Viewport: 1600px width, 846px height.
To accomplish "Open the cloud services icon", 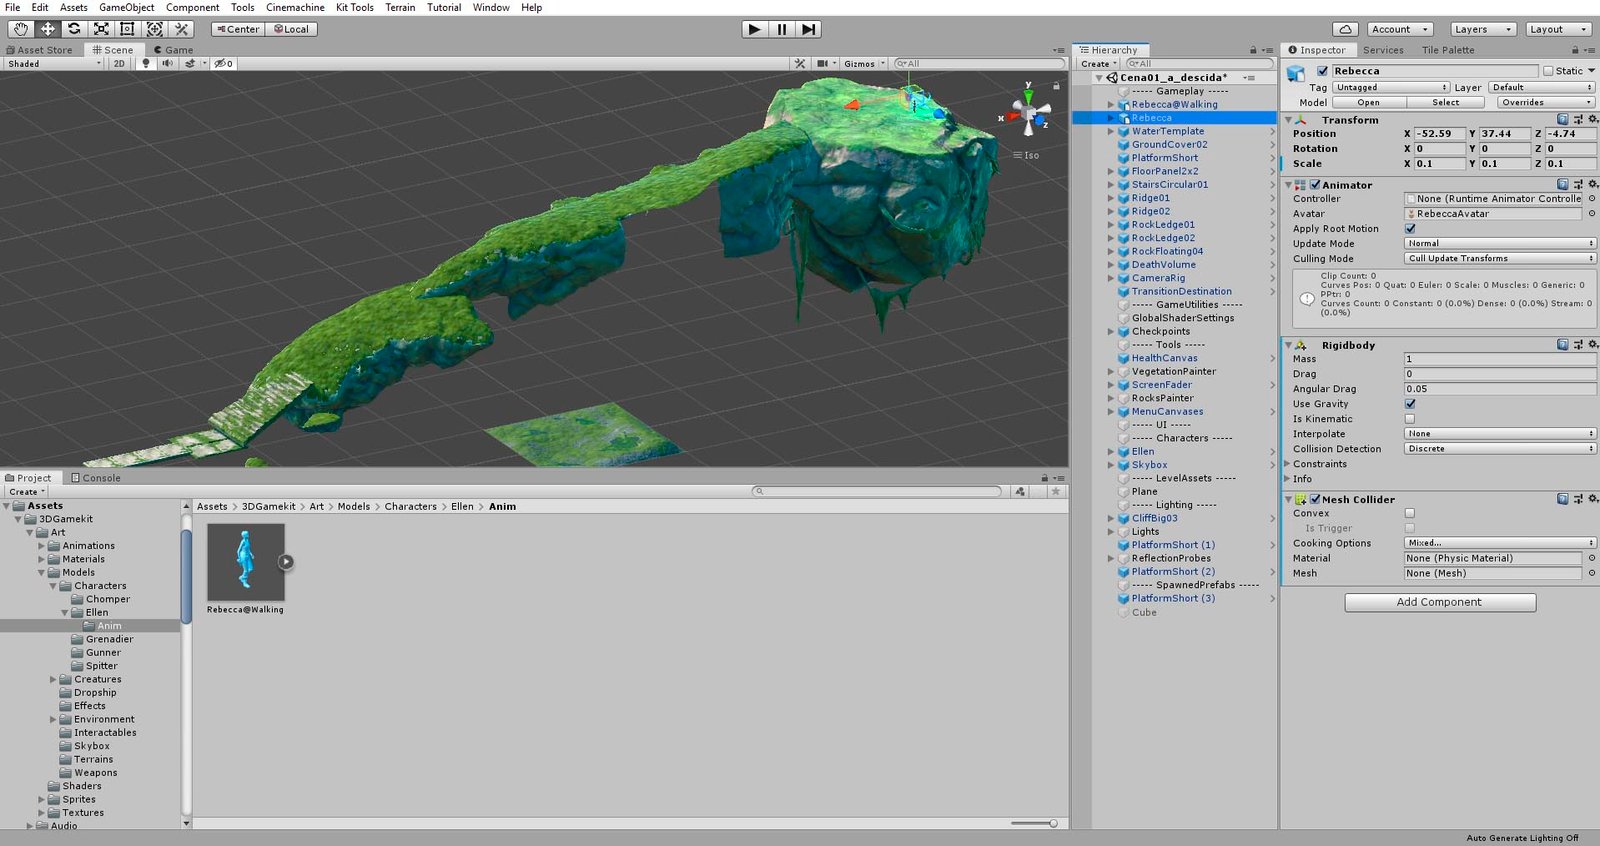I will coord(1346,29).
